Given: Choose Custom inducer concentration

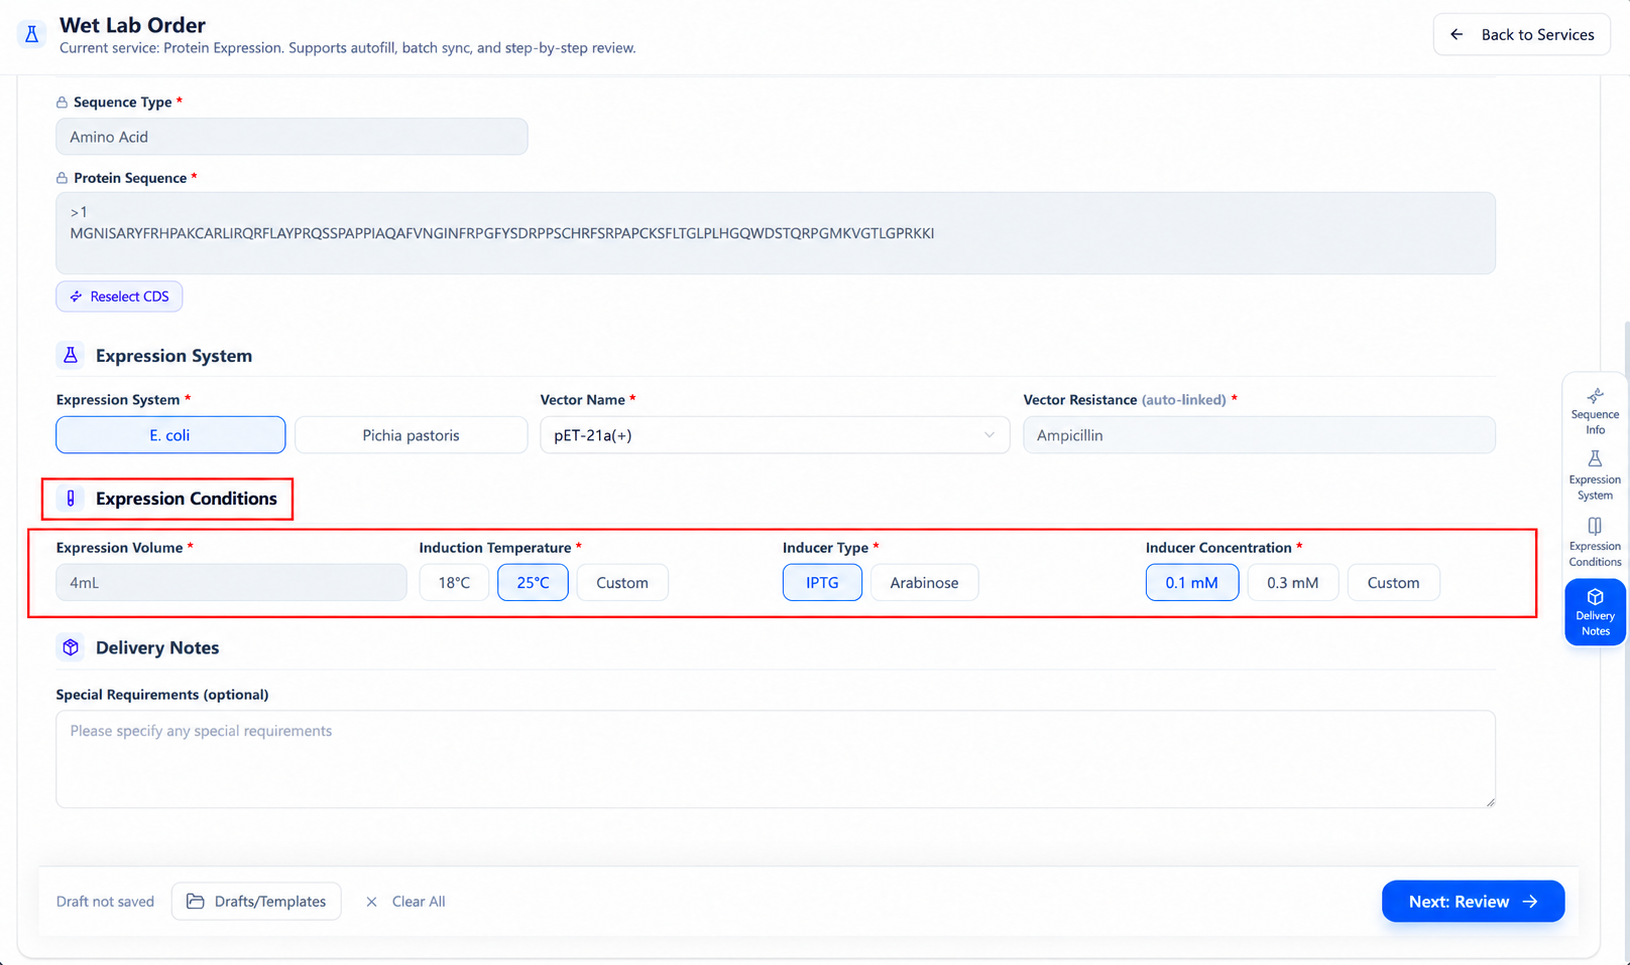Looking at the screenshot, I should [1393, 582].
